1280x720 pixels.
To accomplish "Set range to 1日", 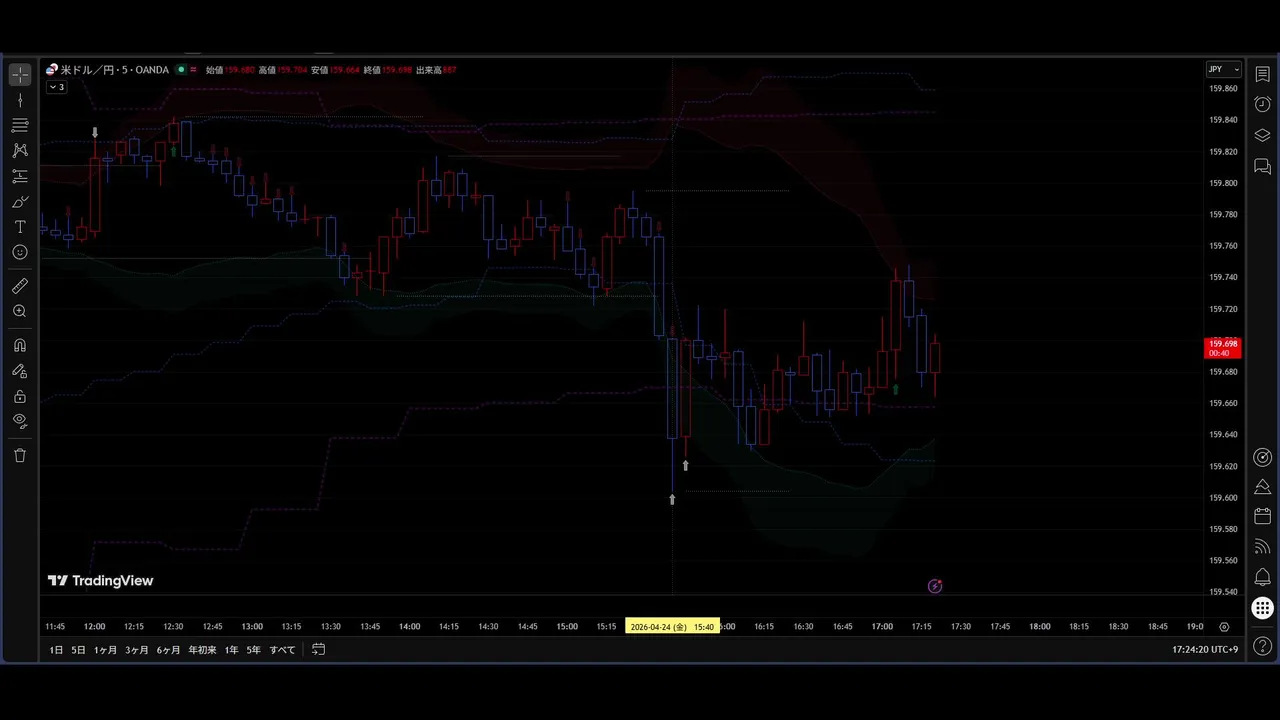I will click(56, 650).
